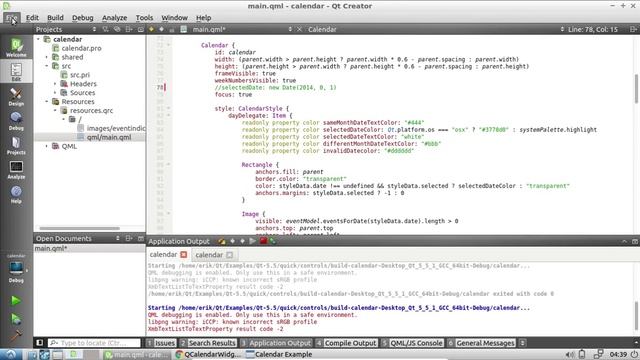Re-run the application from Output toolbar
Image resolution: width=640 pixels, height=360 pixels.
click(x=253, y=241)
